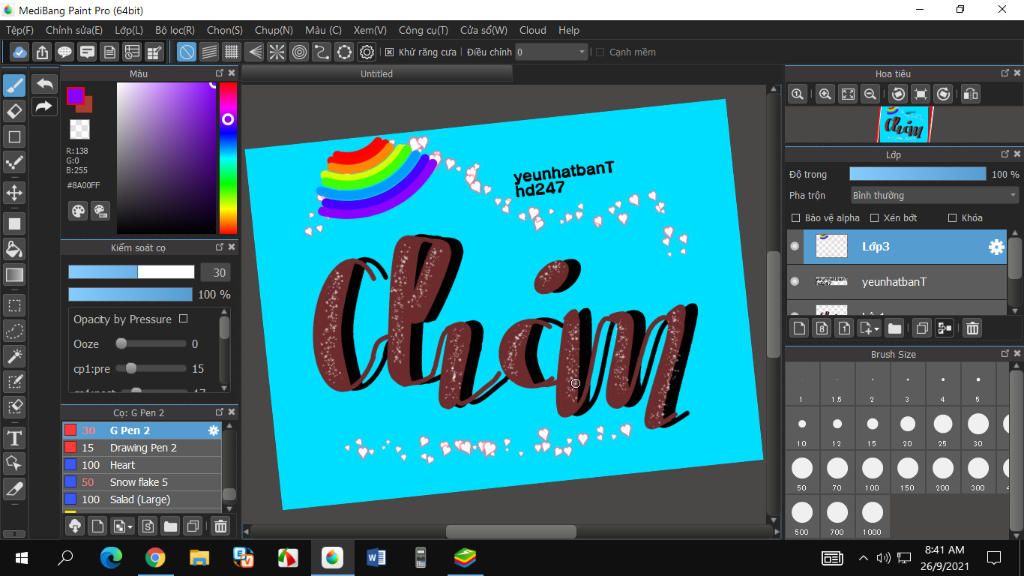Enable parallel snap lines
Image resolution: width=1024 pixels, height=576 pixels.
click(x=209, y=52)
